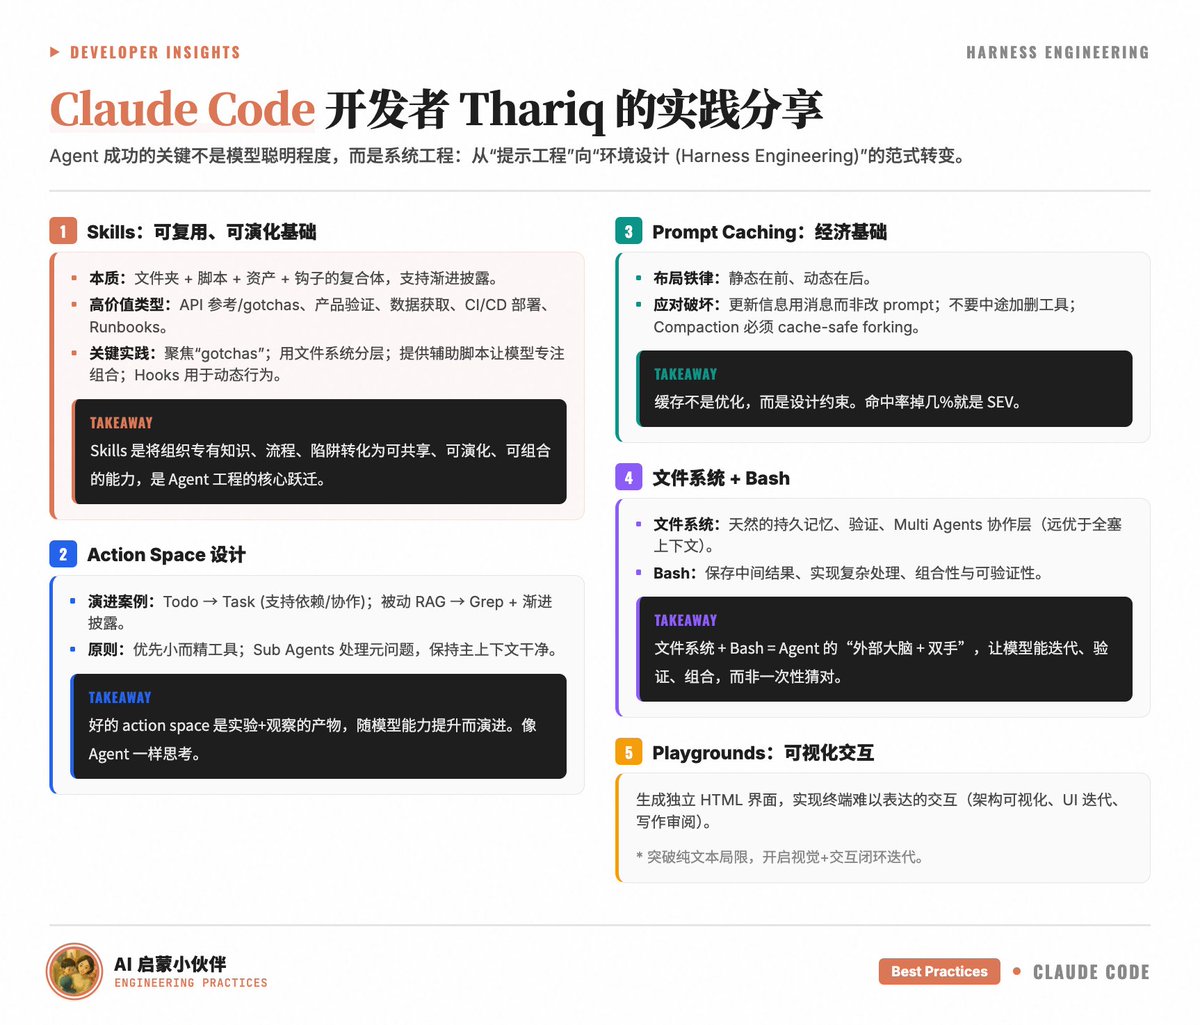Click the ENGINEERING PRACTICES footer caption
The height and width of the screenshot is (1025, 1200).
191,983
